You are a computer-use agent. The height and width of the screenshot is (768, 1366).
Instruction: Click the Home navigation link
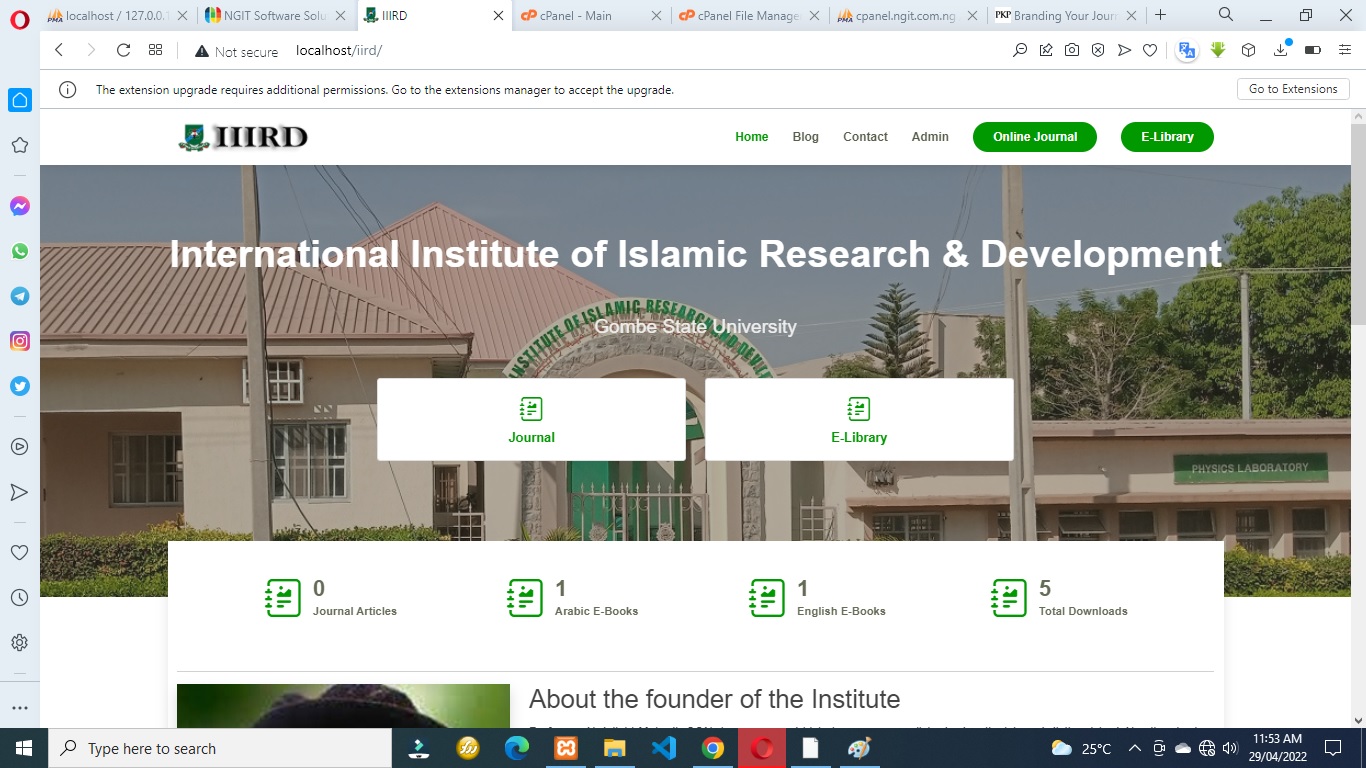click(x=752, y=137)
